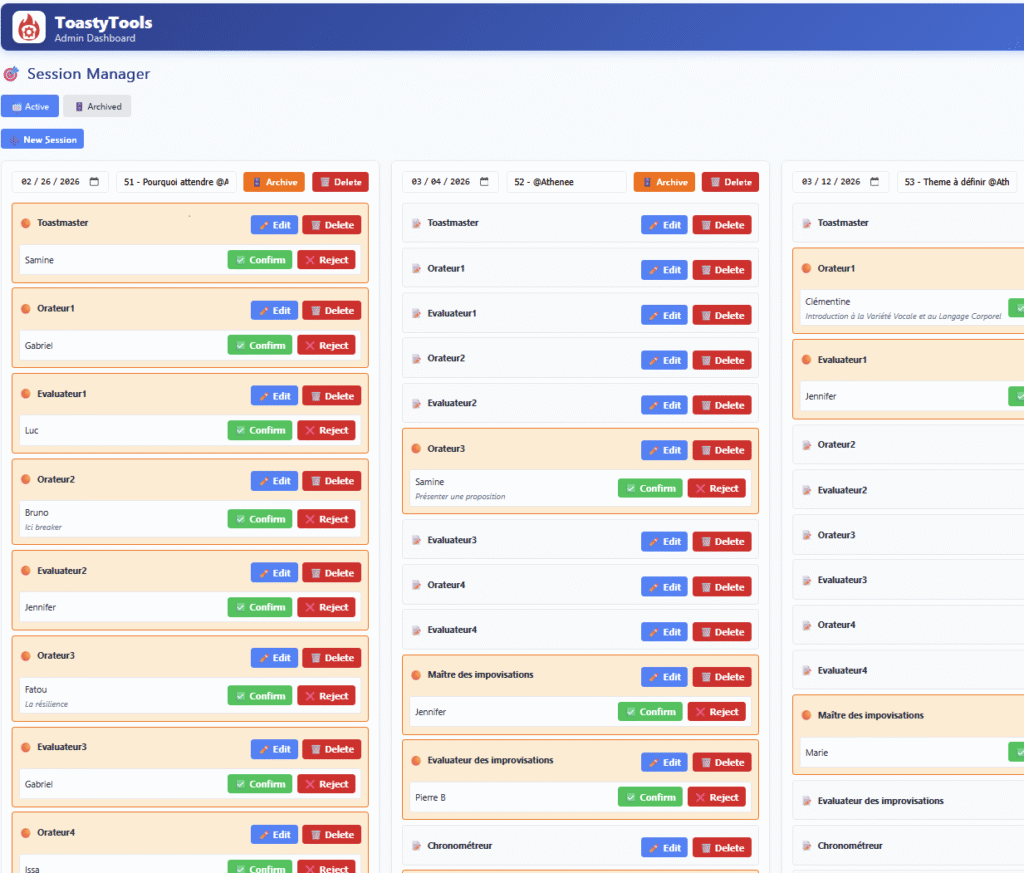The width and height of the screenshot is (1024, 873).
Task: Open calendar picker for 03/04/2026 date
Action: tap(484, 182)
